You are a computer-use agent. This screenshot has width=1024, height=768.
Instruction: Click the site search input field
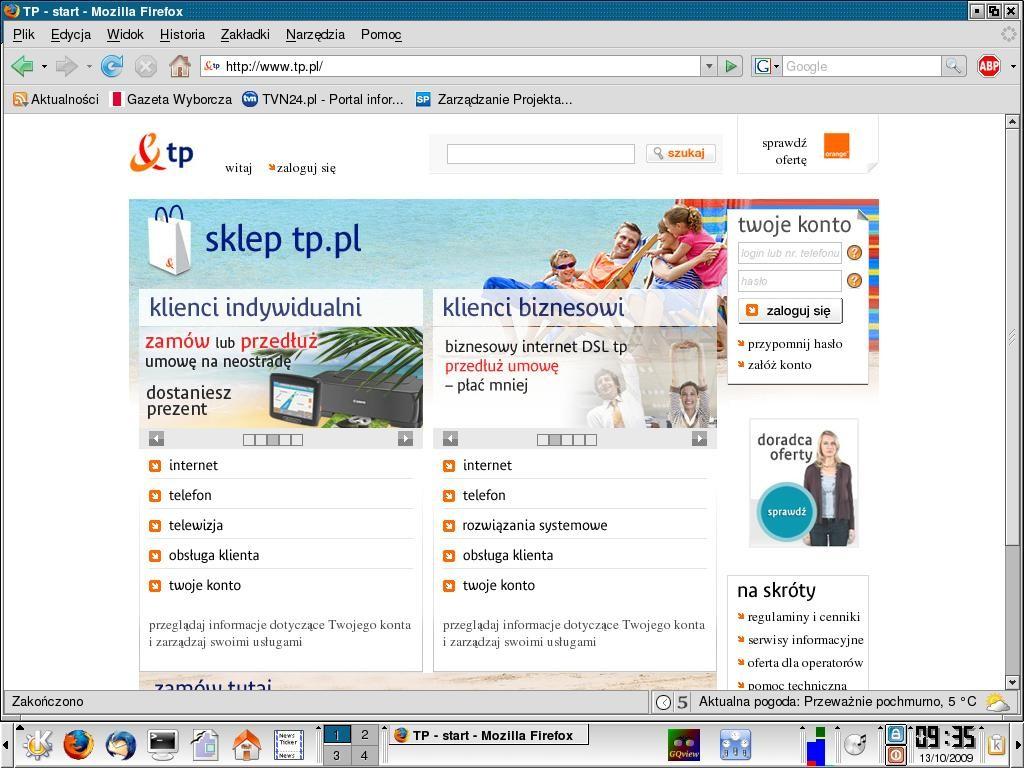pos(540,154)
